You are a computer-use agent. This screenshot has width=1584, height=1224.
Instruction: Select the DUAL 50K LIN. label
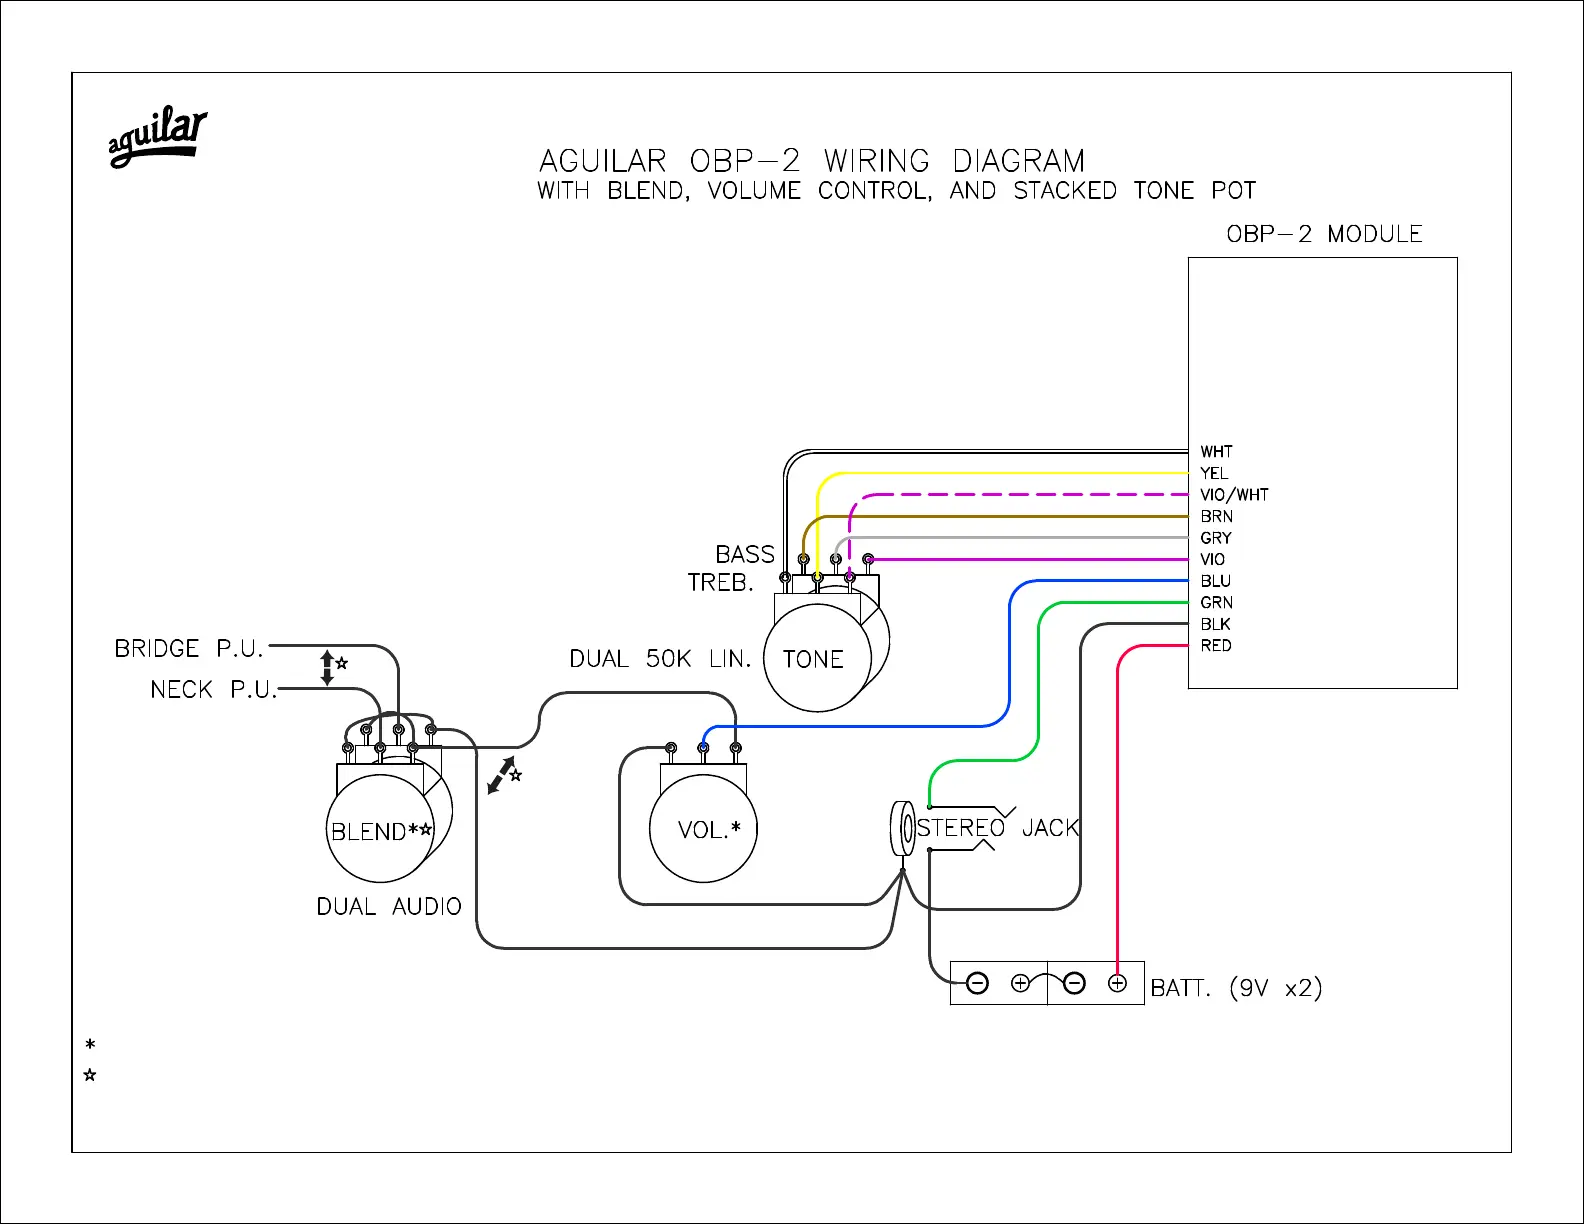point(660,659)
